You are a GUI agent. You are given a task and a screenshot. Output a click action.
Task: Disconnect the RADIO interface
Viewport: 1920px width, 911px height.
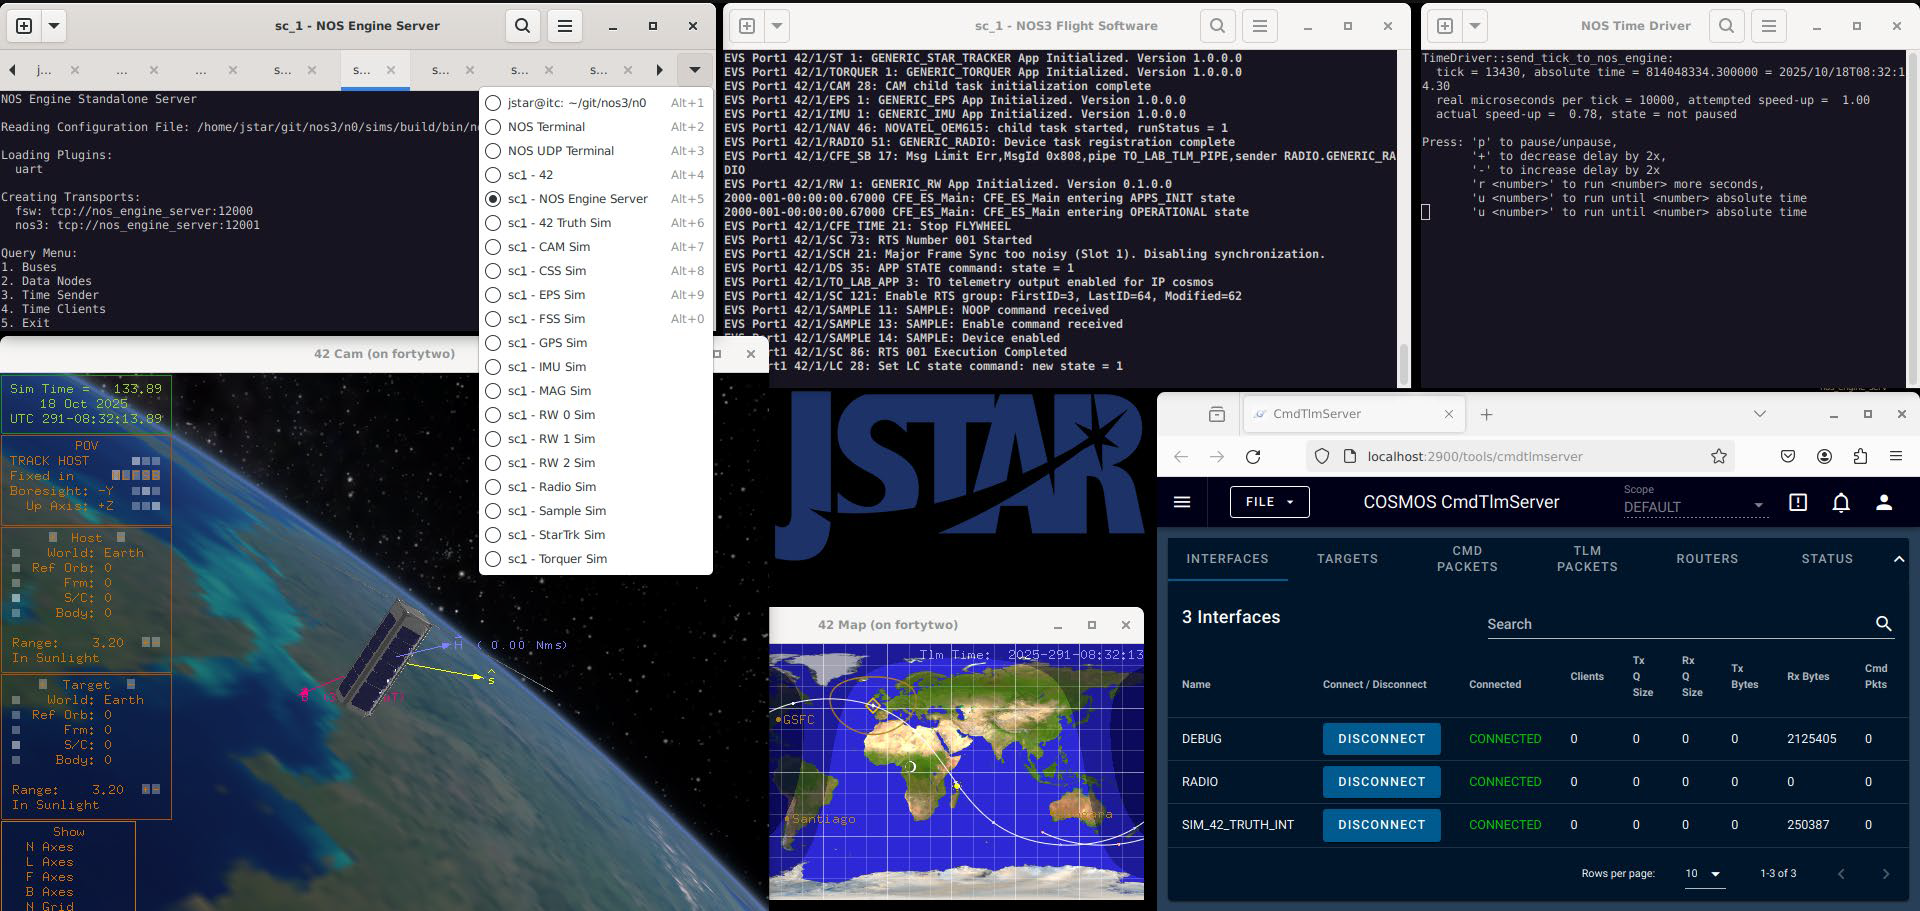[x=1381, y=782]
